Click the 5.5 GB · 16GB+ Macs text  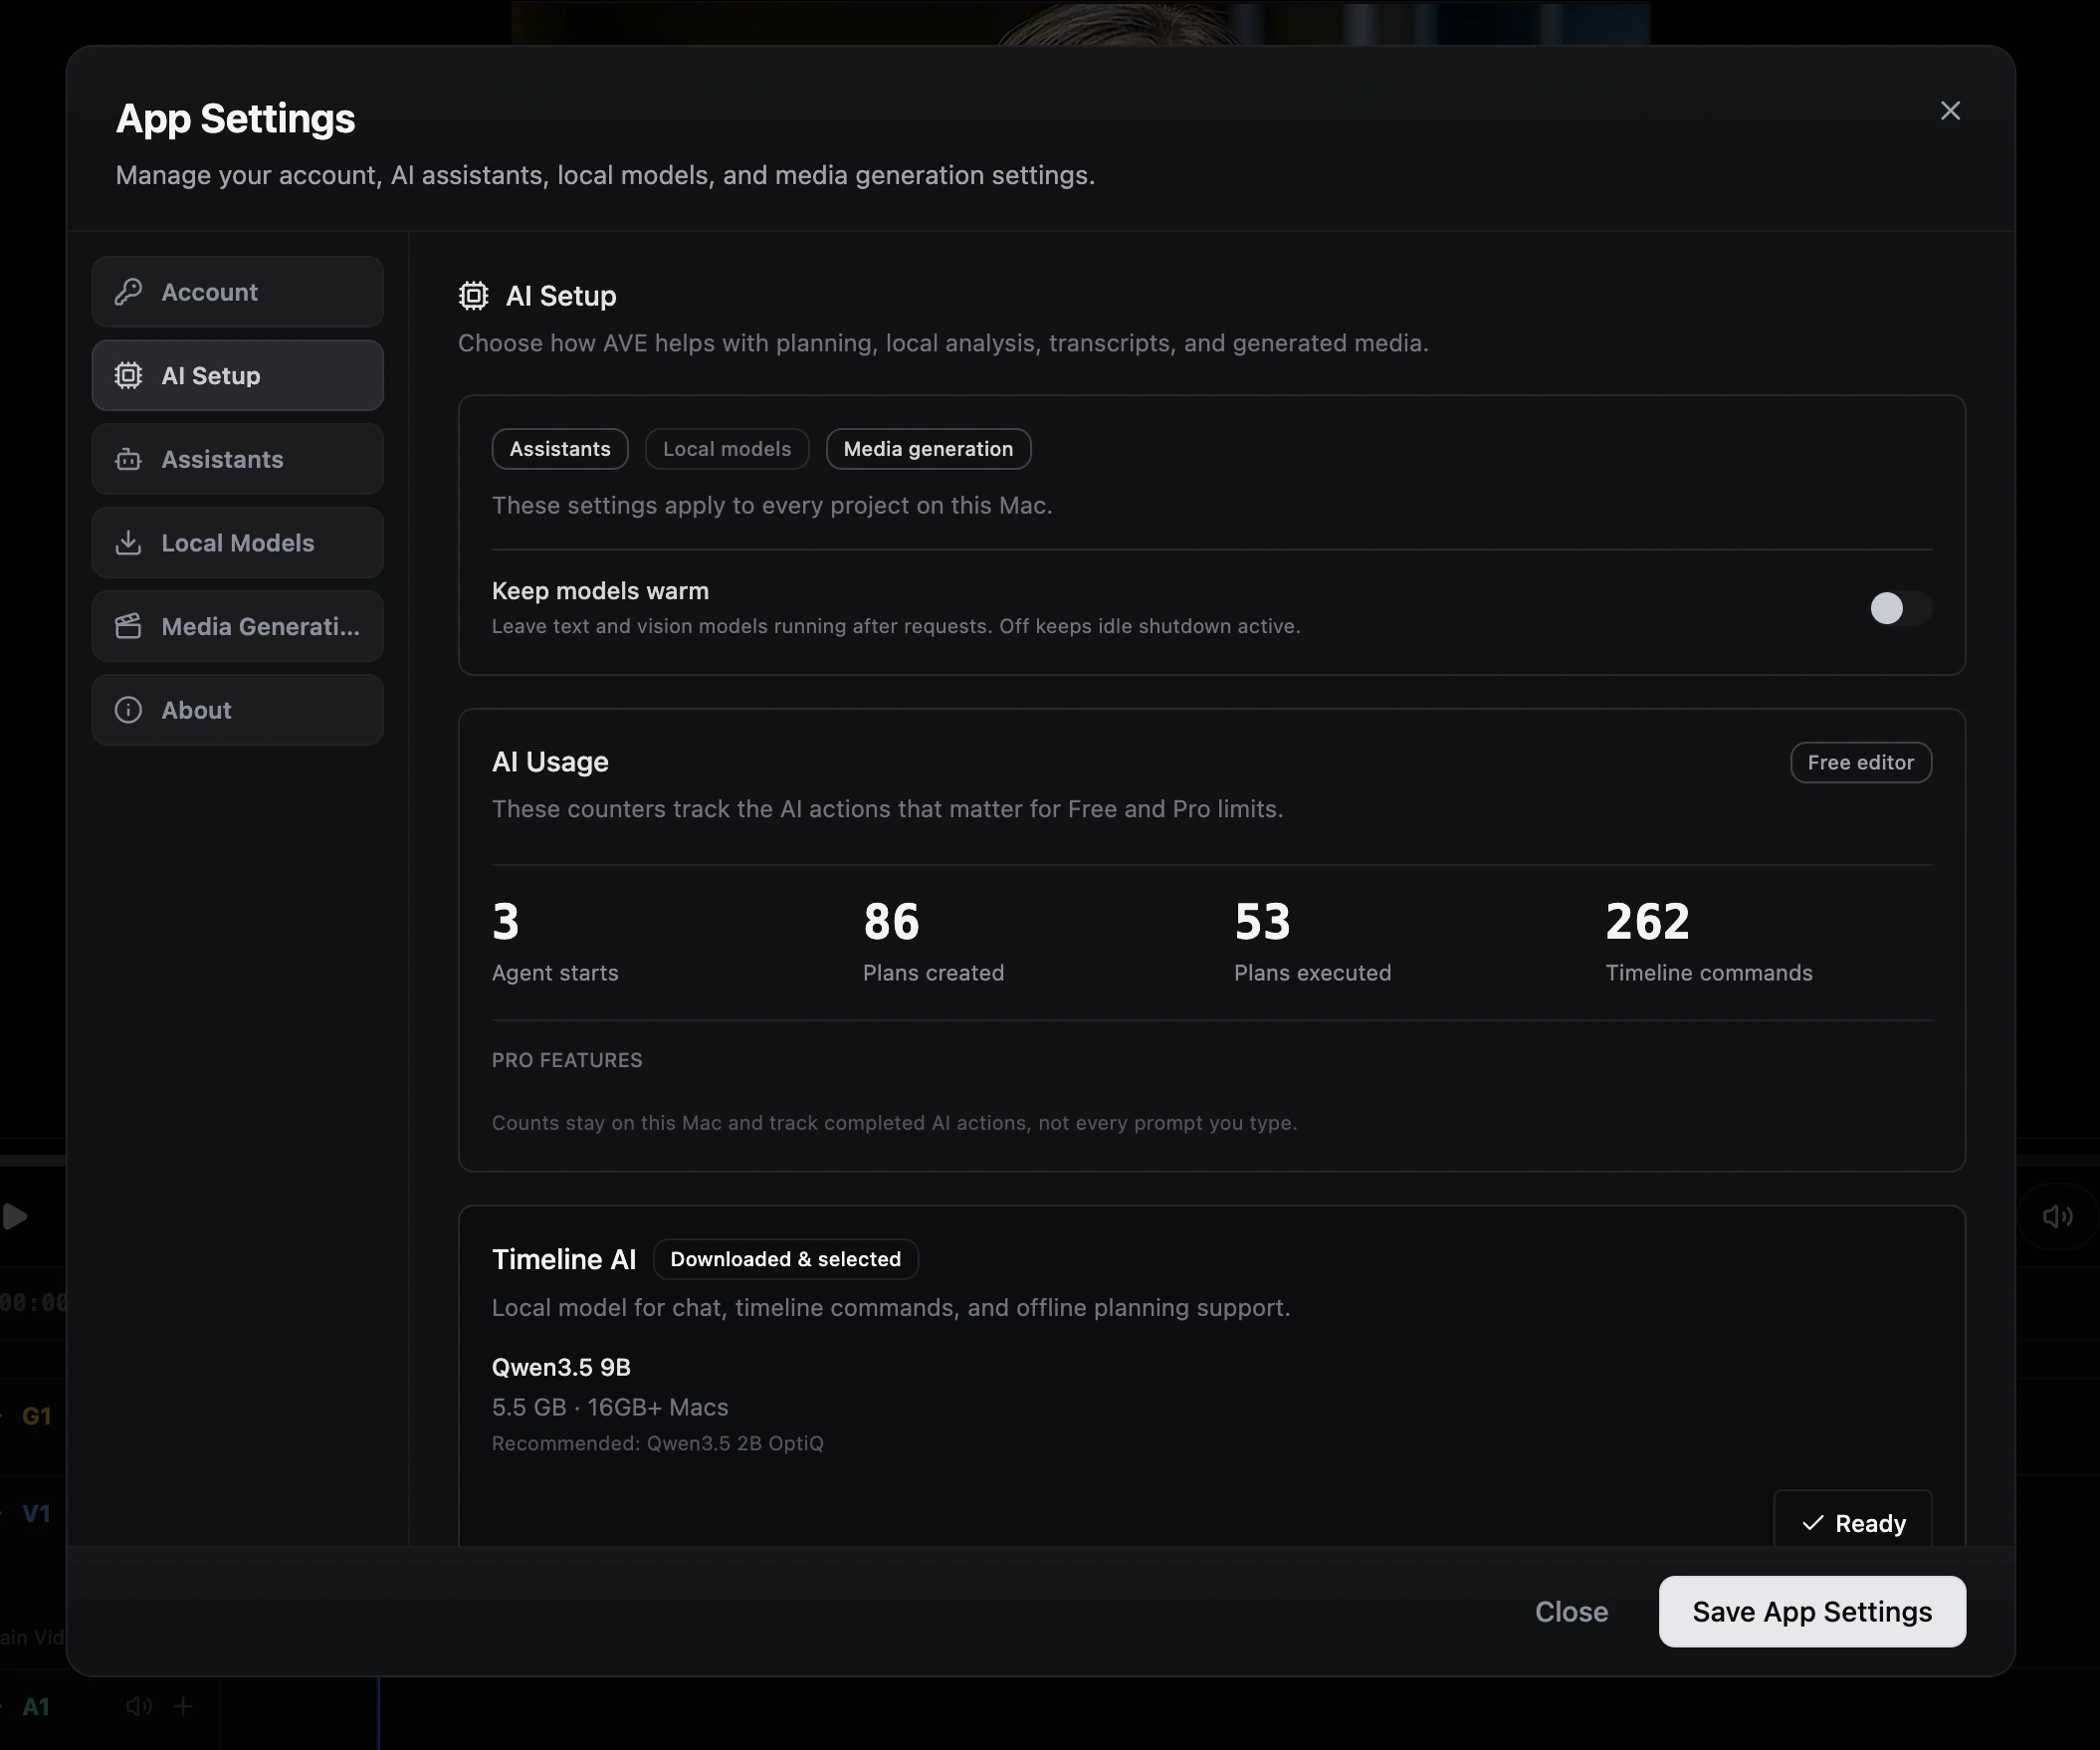[610, 1407]
